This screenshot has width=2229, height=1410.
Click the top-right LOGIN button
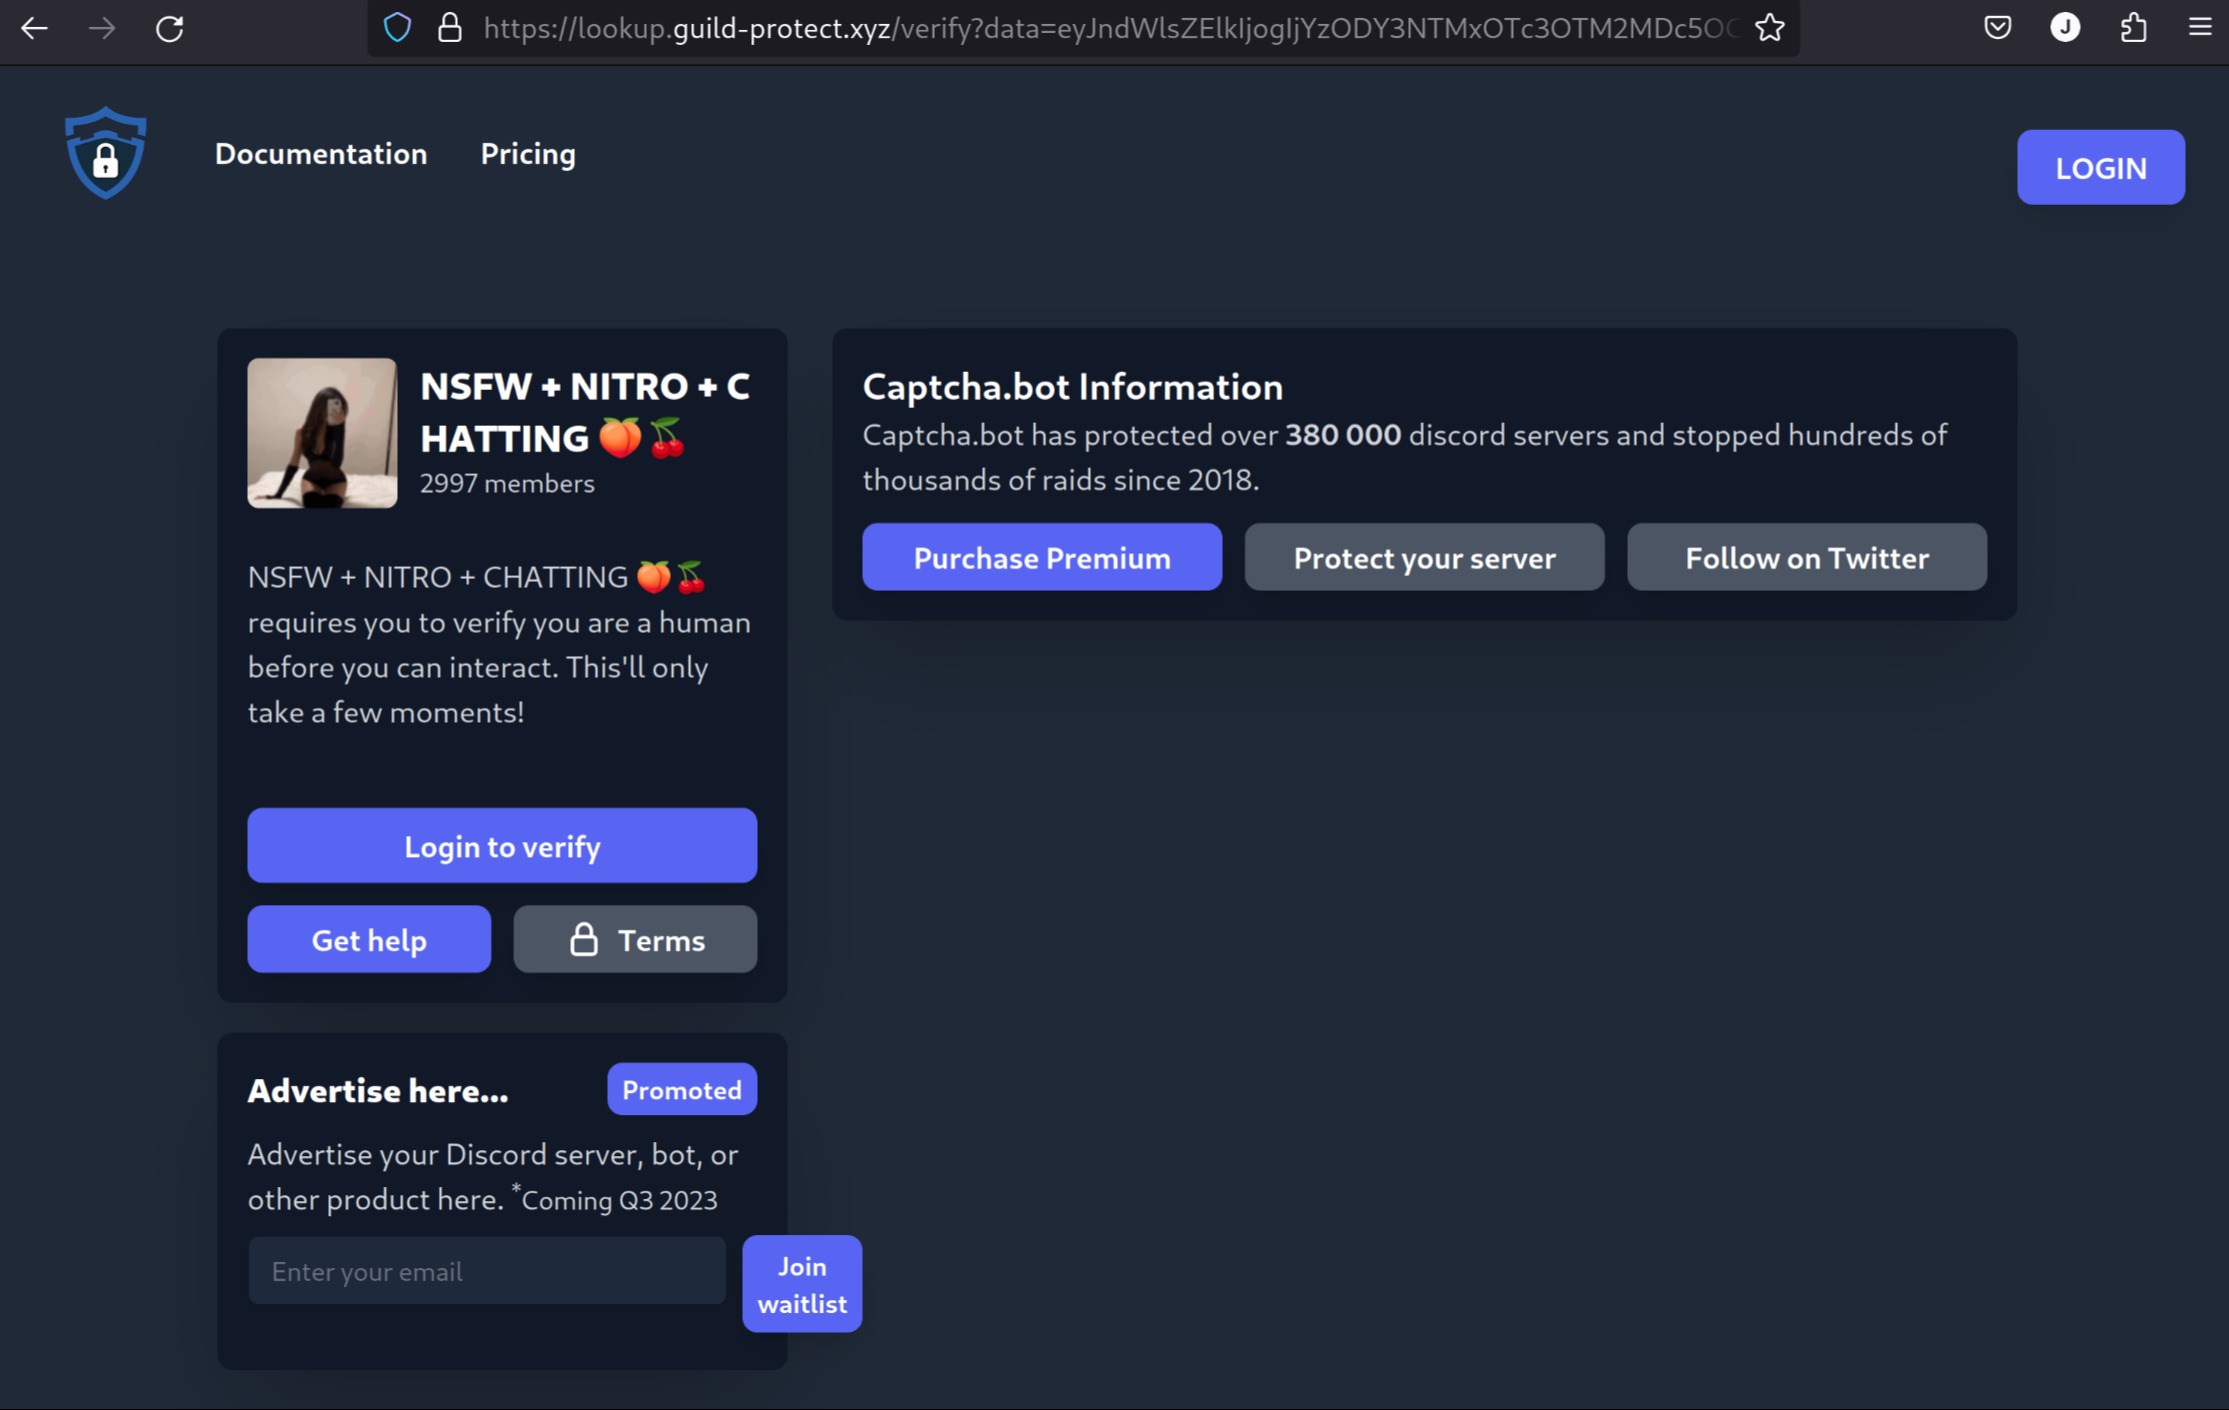[2101, 167]
